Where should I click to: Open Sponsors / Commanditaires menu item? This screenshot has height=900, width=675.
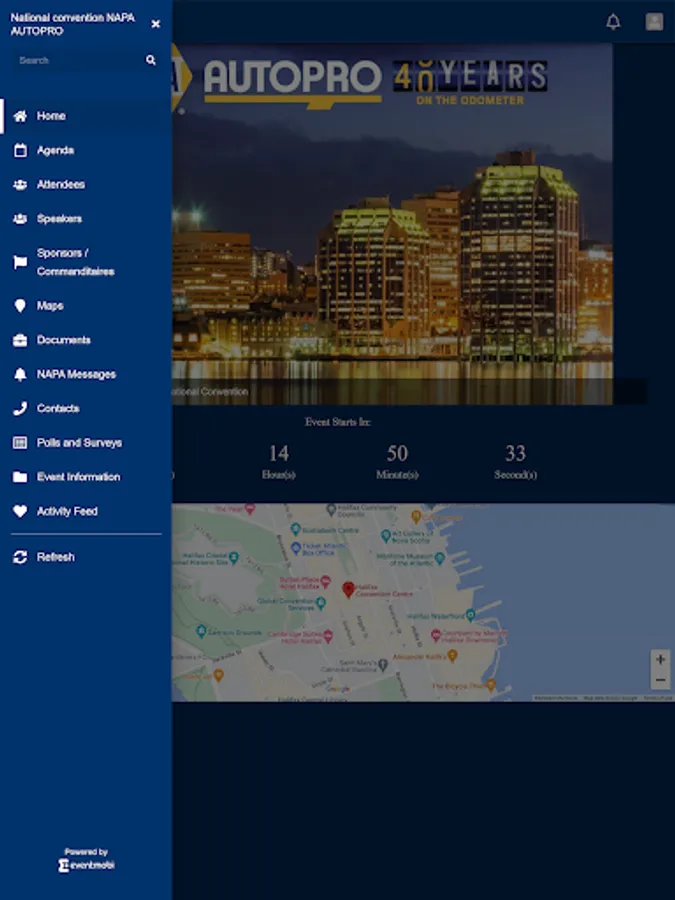coord(86,262)
